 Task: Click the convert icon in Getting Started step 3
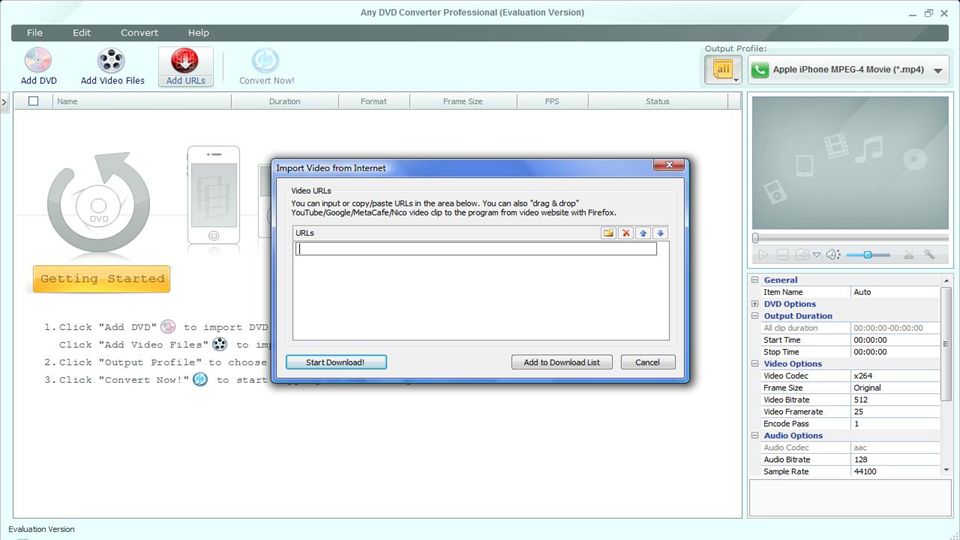[x=200, y=380]
